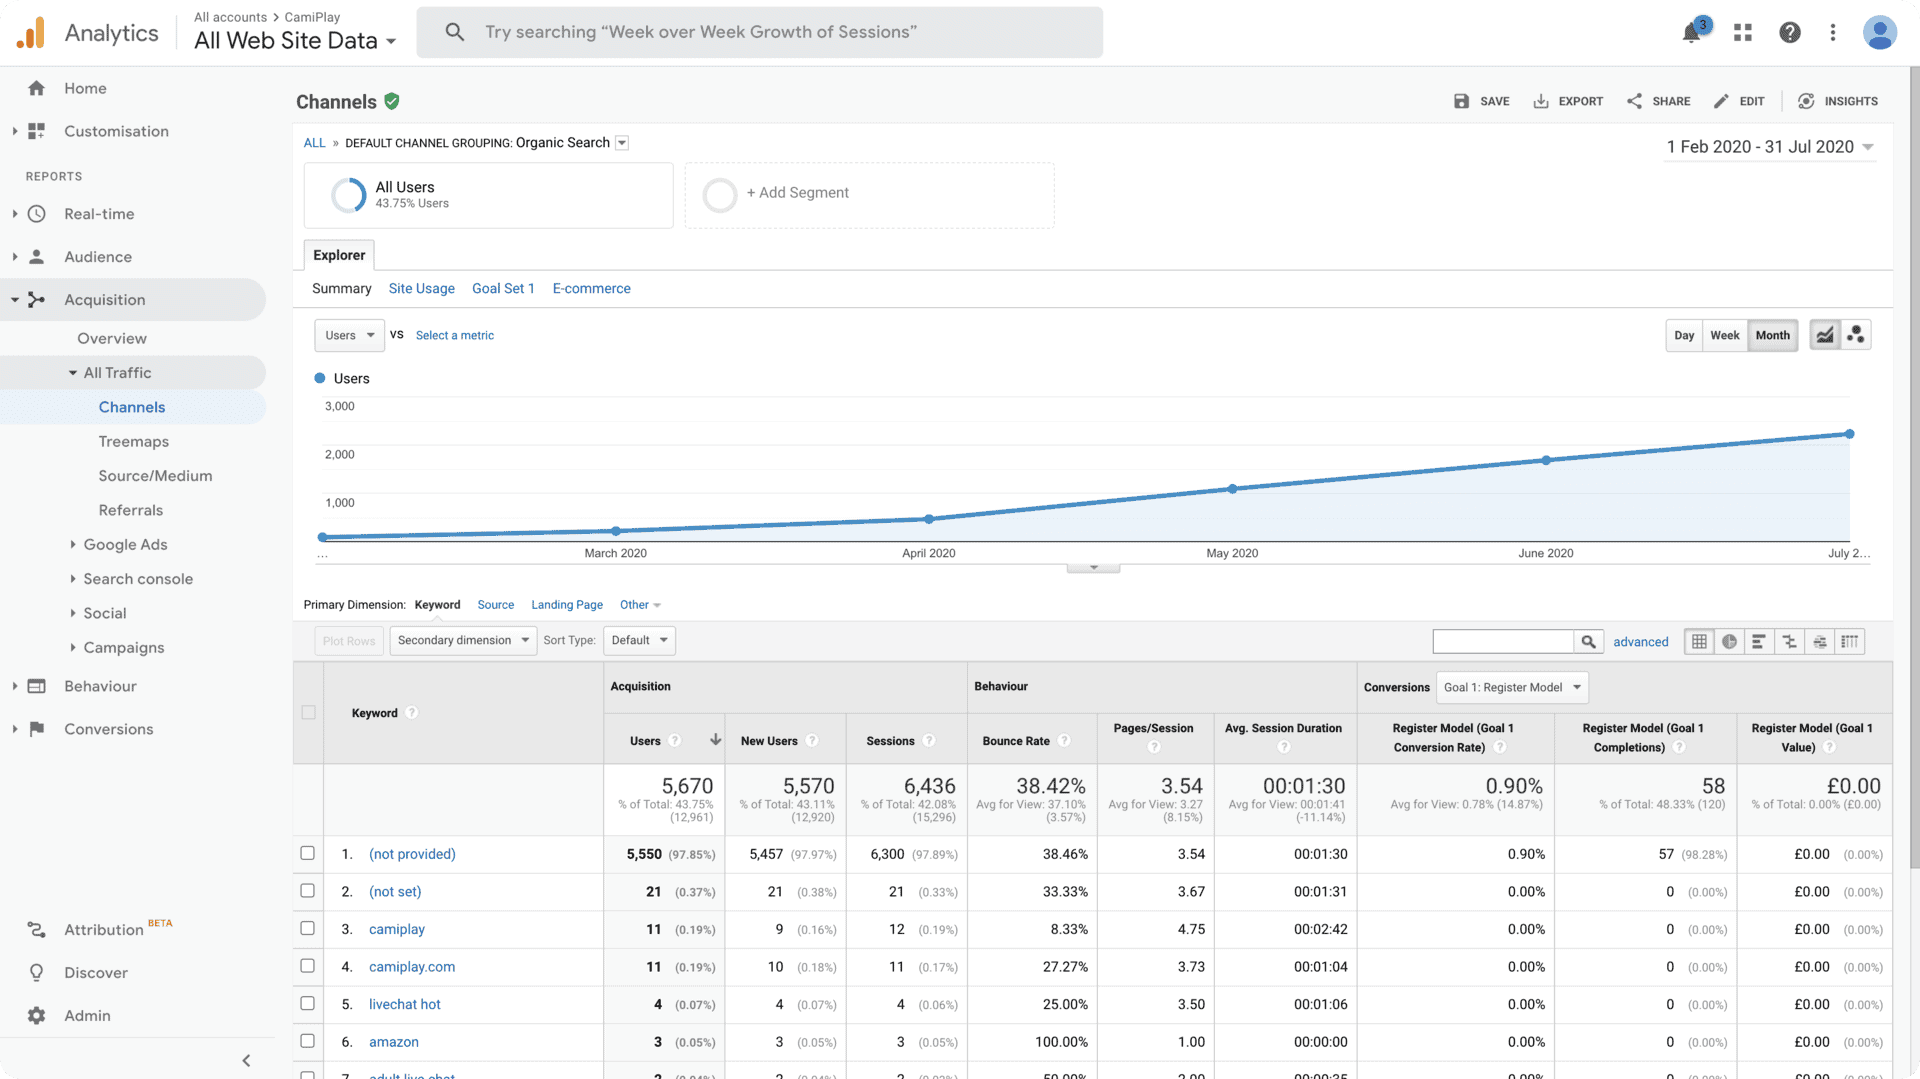1920x1079 pixels.
Task: Open the Google apps grid icon
Action: click(x=1743, y=33)
